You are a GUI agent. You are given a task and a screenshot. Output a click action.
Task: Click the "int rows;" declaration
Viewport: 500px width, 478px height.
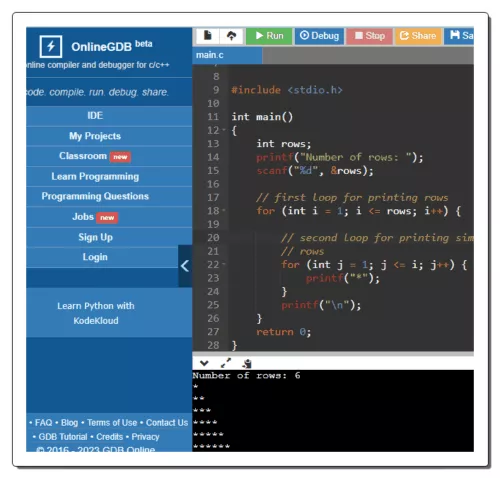284,144
